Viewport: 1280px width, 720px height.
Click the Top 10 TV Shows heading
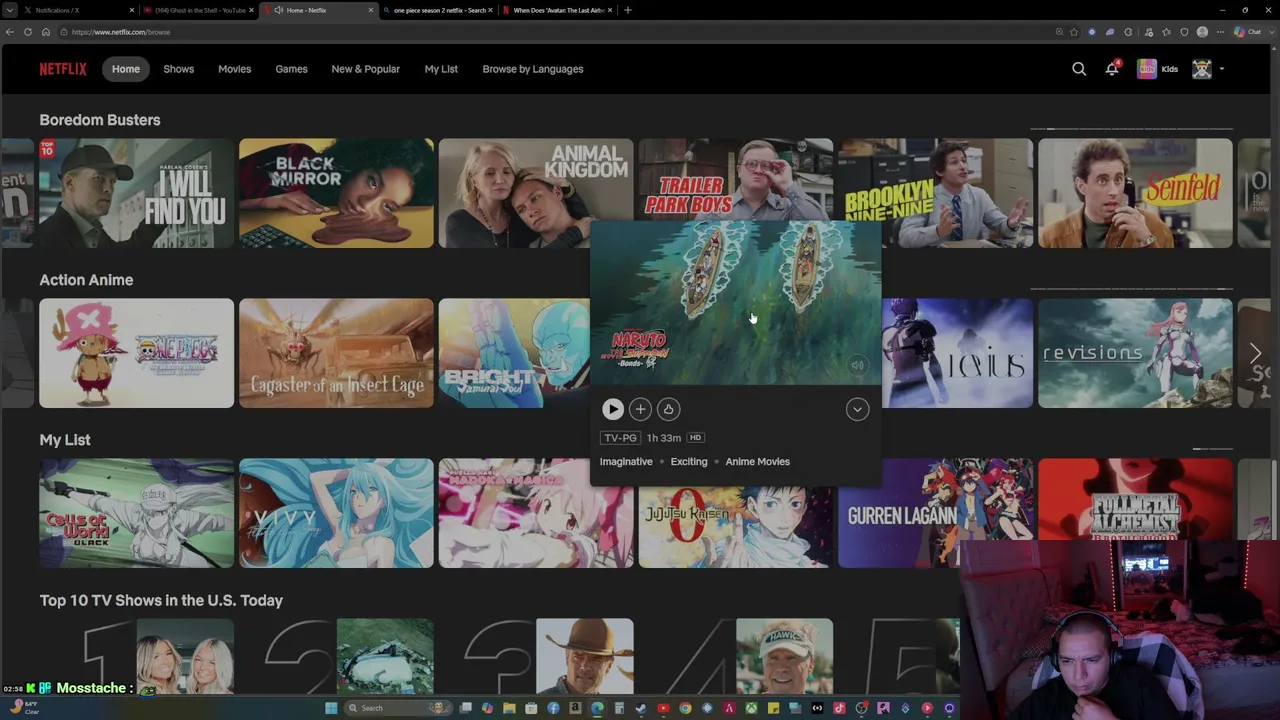pyautogui.click(x=161, y=600)
